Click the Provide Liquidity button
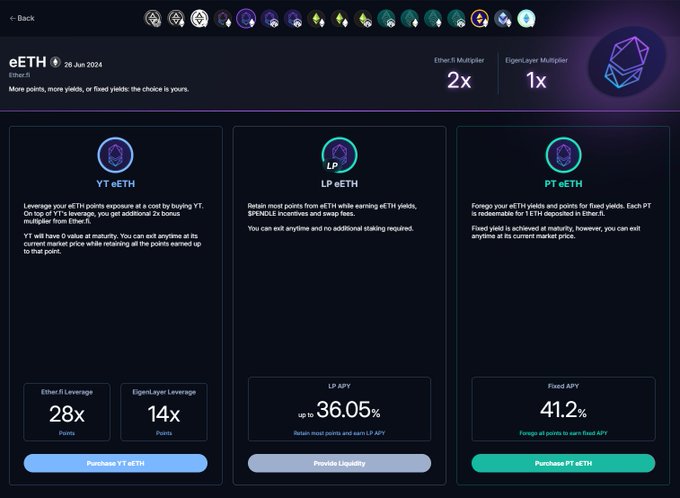Image resolution: width=680 pixels, height=498 pixels. 340,463
